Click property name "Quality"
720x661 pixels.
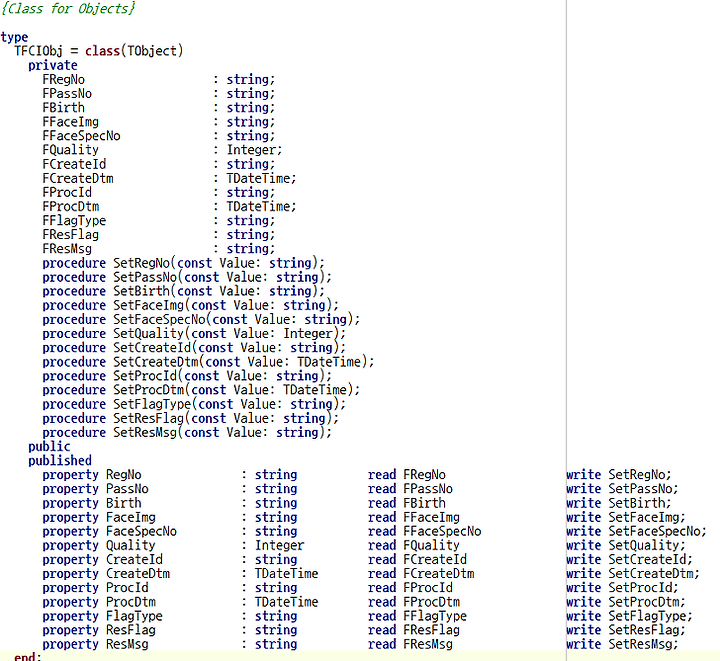[131, 546]
